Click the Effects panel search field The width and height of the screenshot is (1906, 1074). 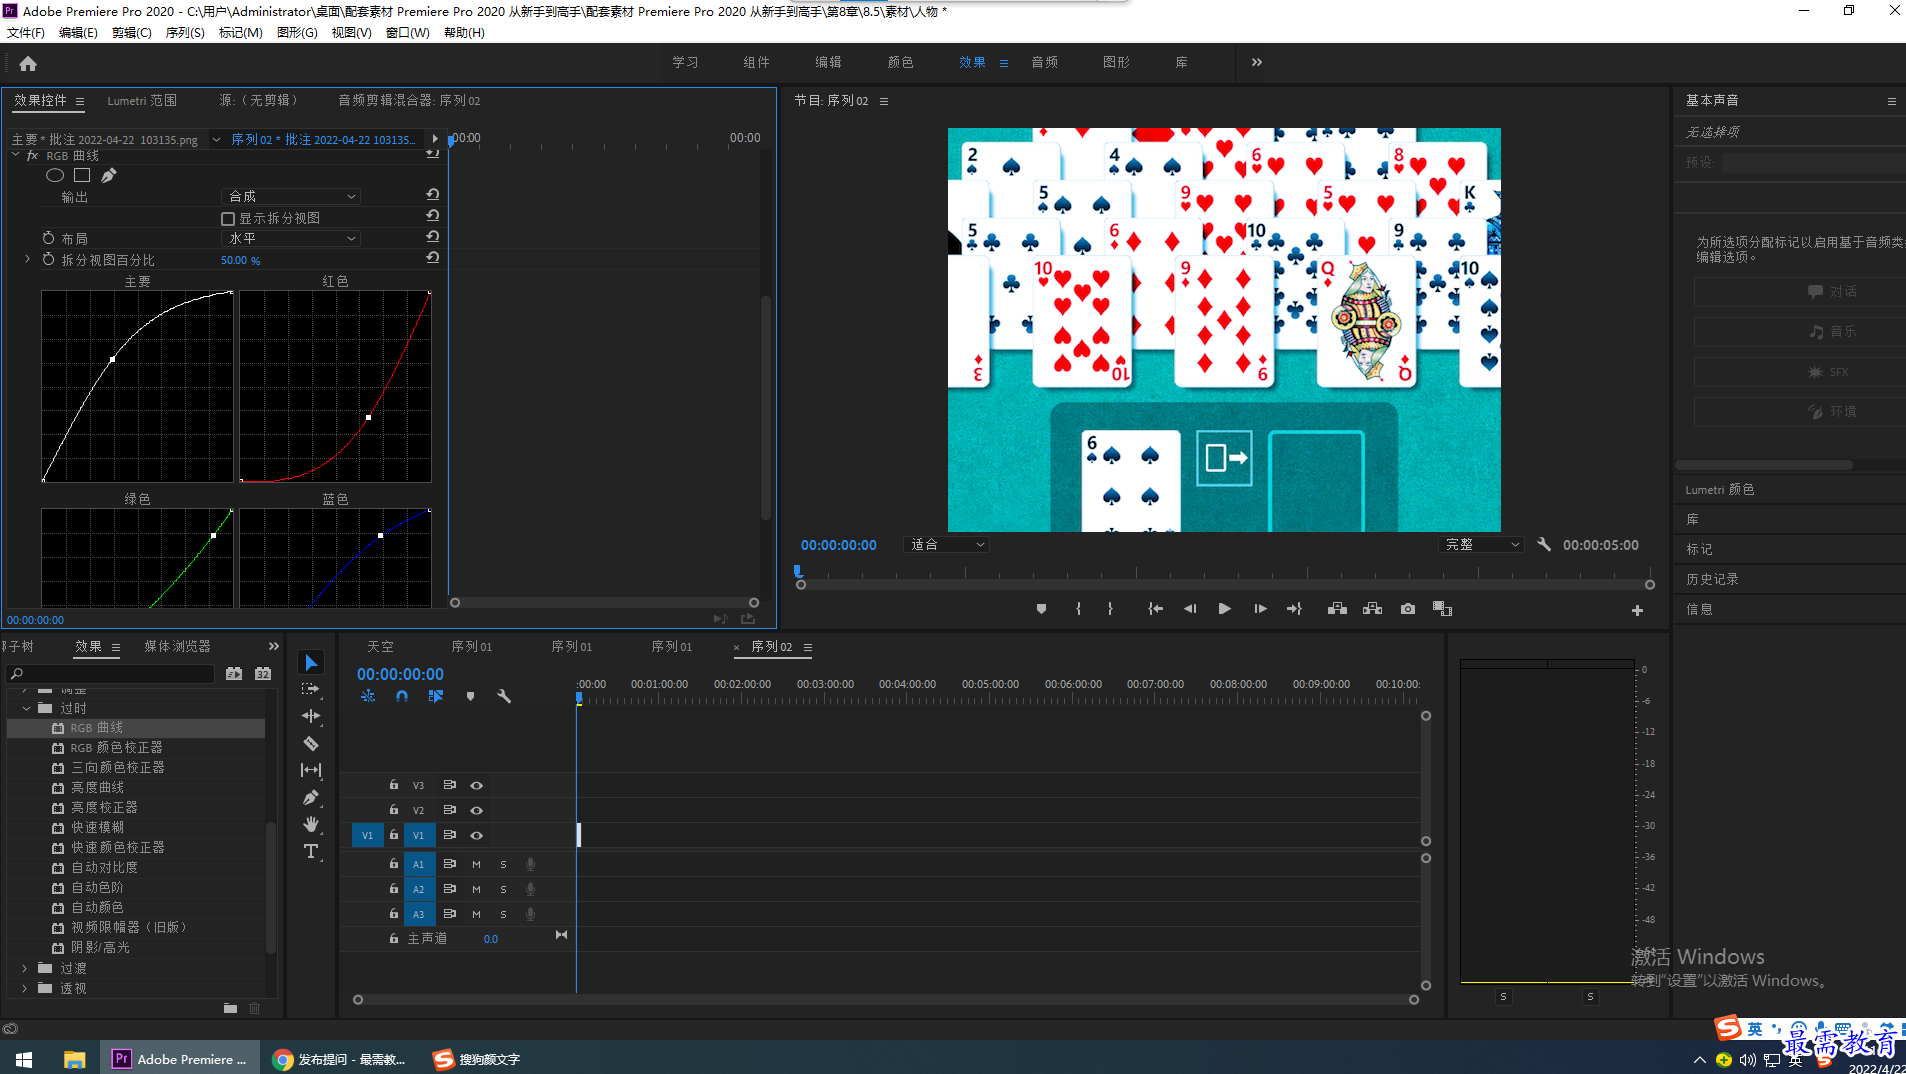click(112, 673)
